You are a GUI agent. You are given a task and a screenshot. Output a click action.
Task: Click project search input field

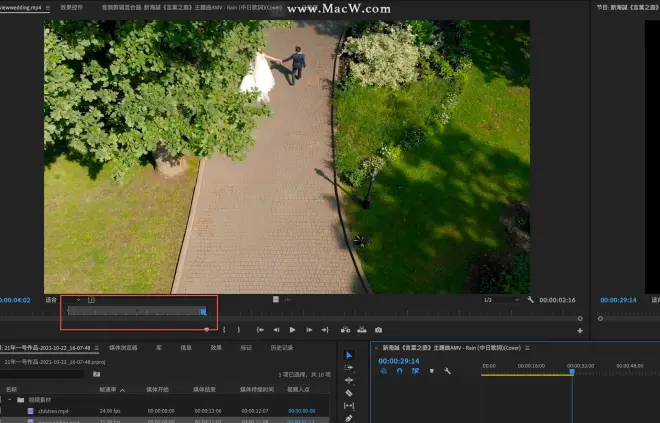[x=42, y=374]
